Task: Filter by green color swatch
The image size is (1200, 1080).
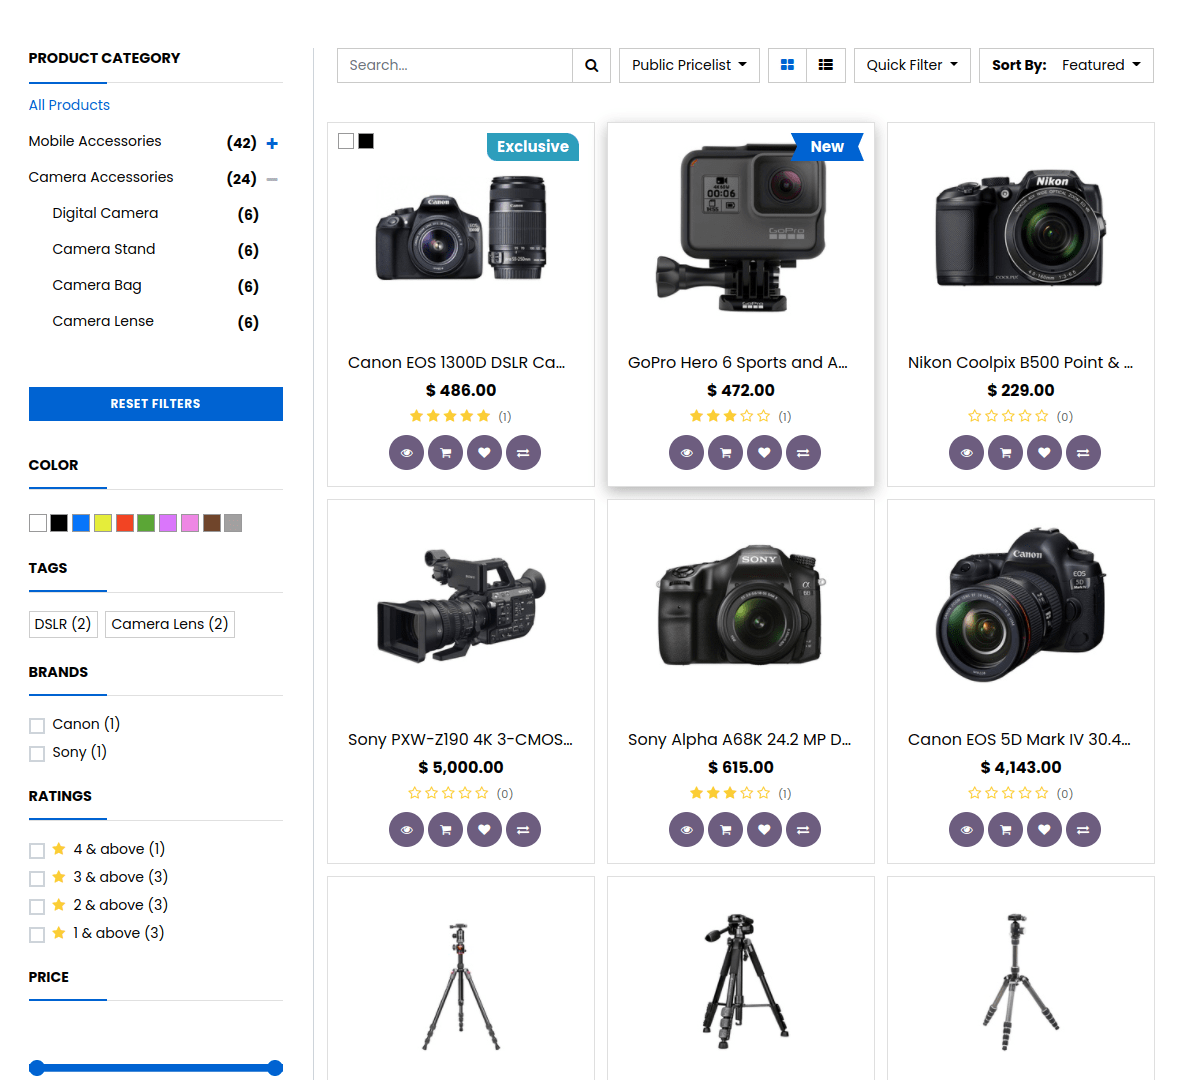Action: pos(146,523)
